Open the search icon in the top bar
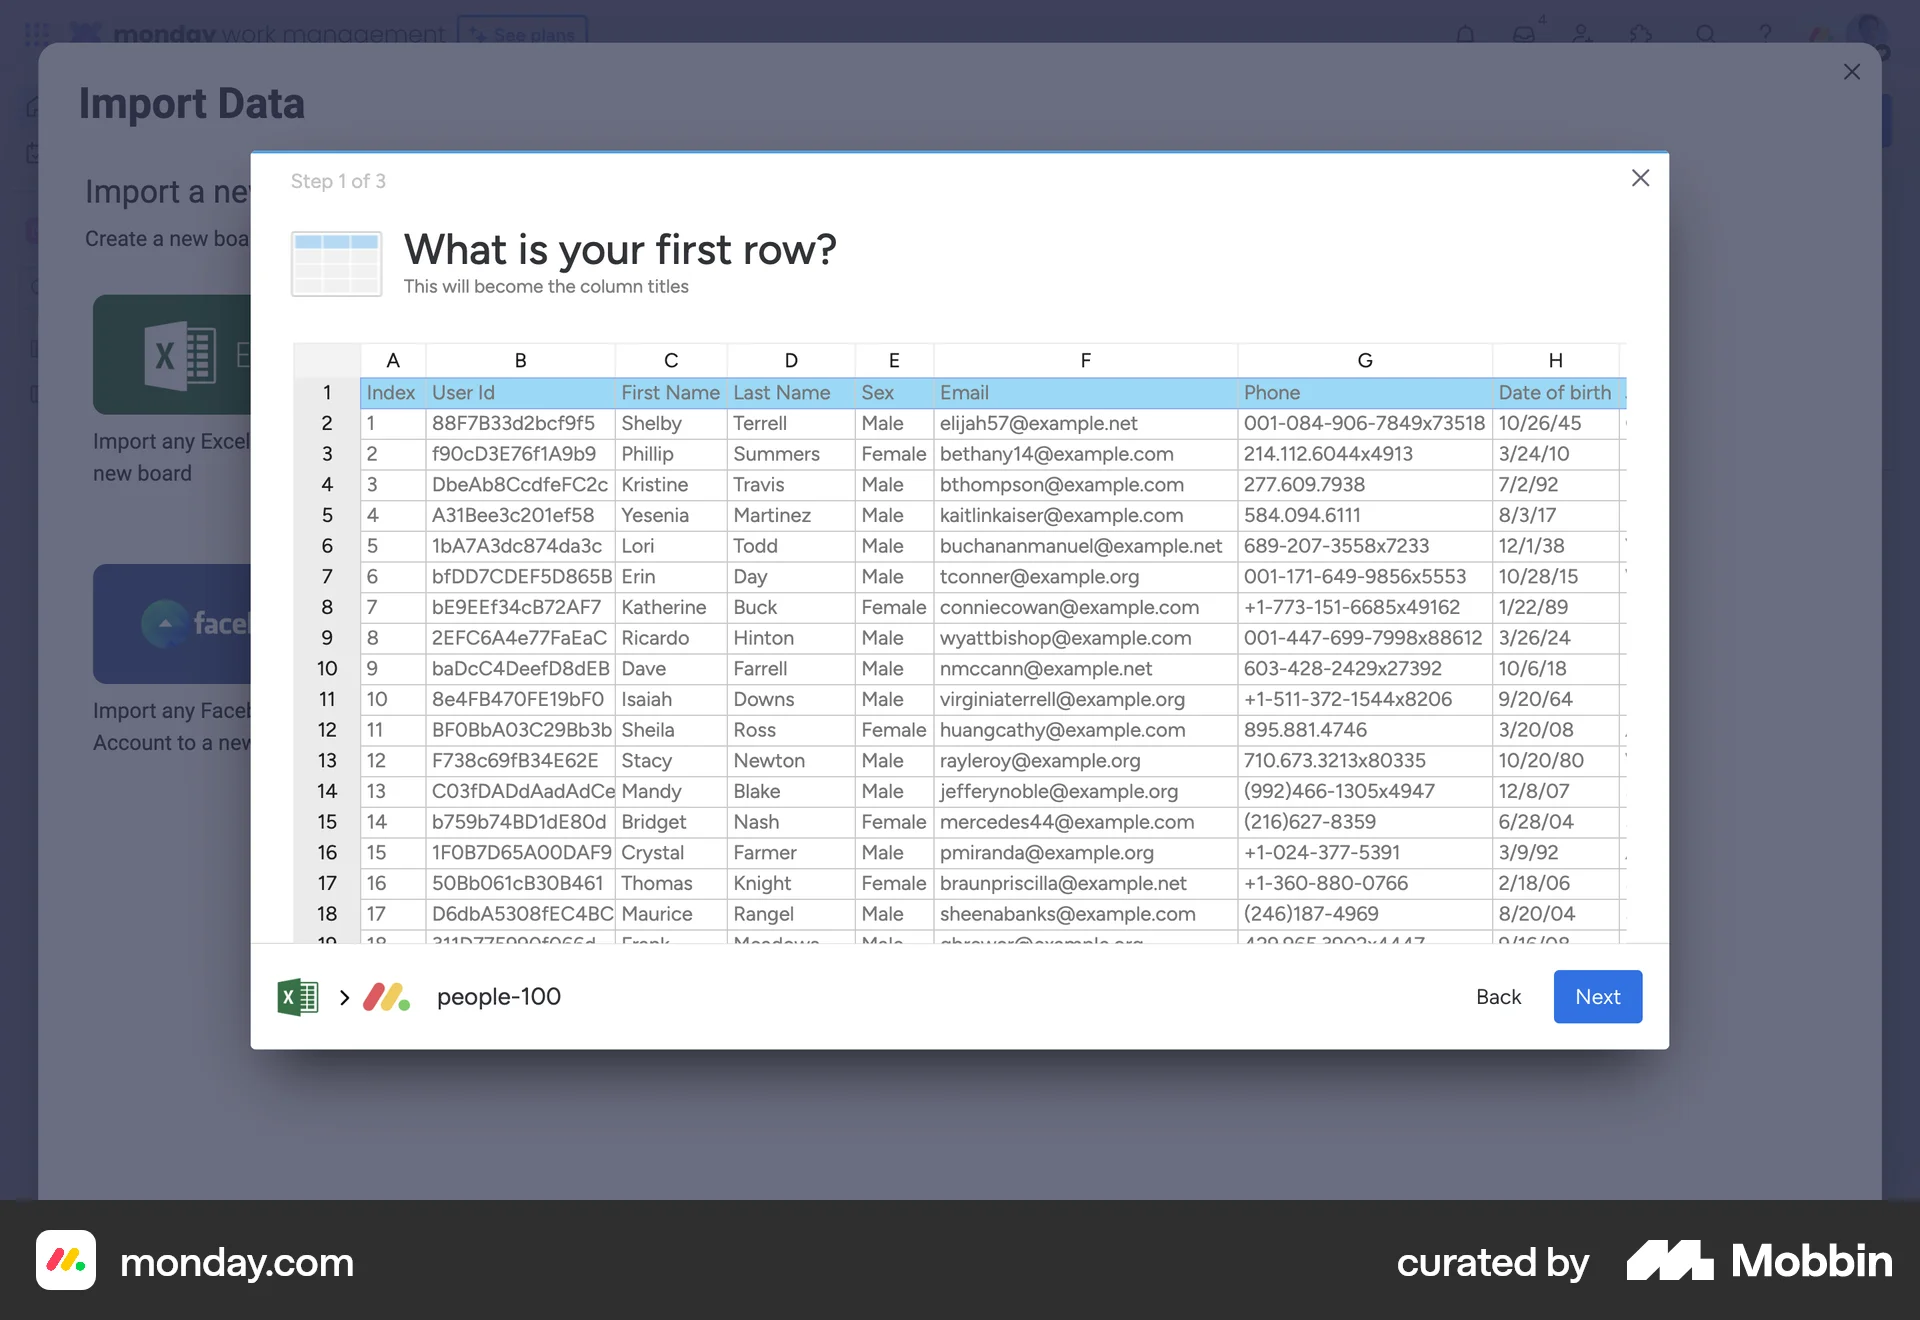This screenshot has height=1320, width=1920. 1705,33
